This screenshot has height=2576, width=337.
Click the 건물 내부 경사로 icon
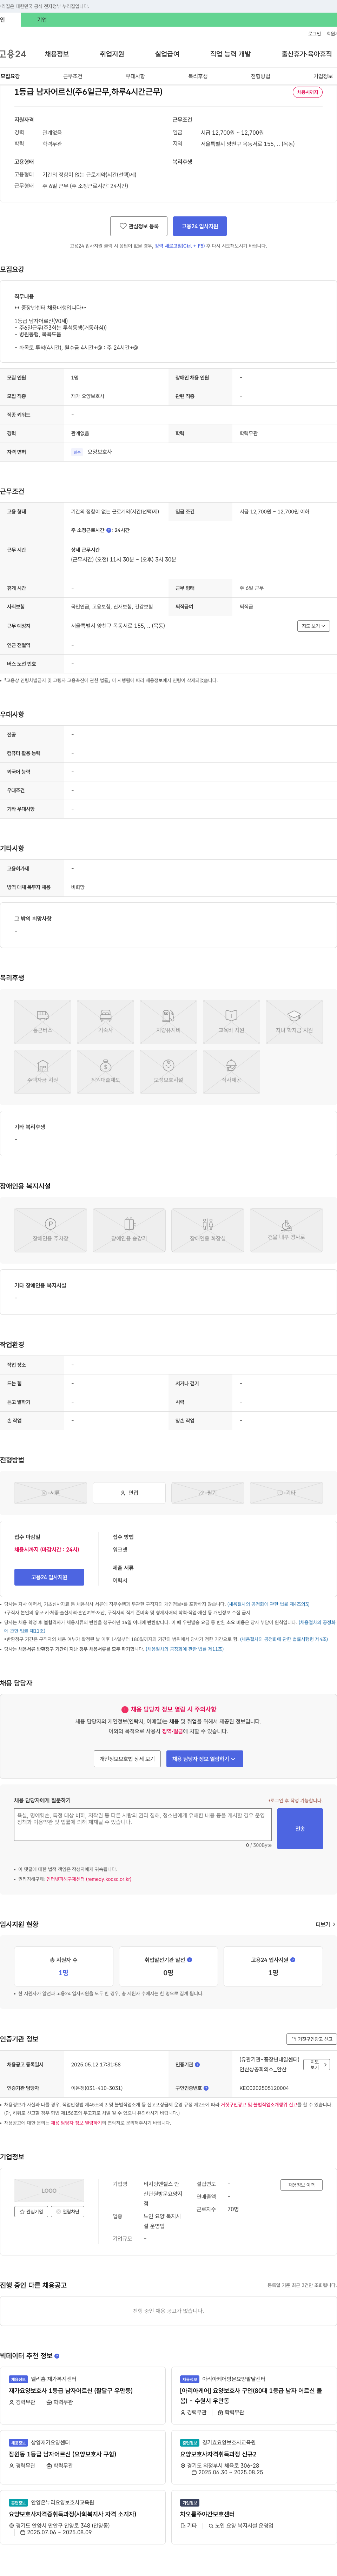pos(286,1230)
